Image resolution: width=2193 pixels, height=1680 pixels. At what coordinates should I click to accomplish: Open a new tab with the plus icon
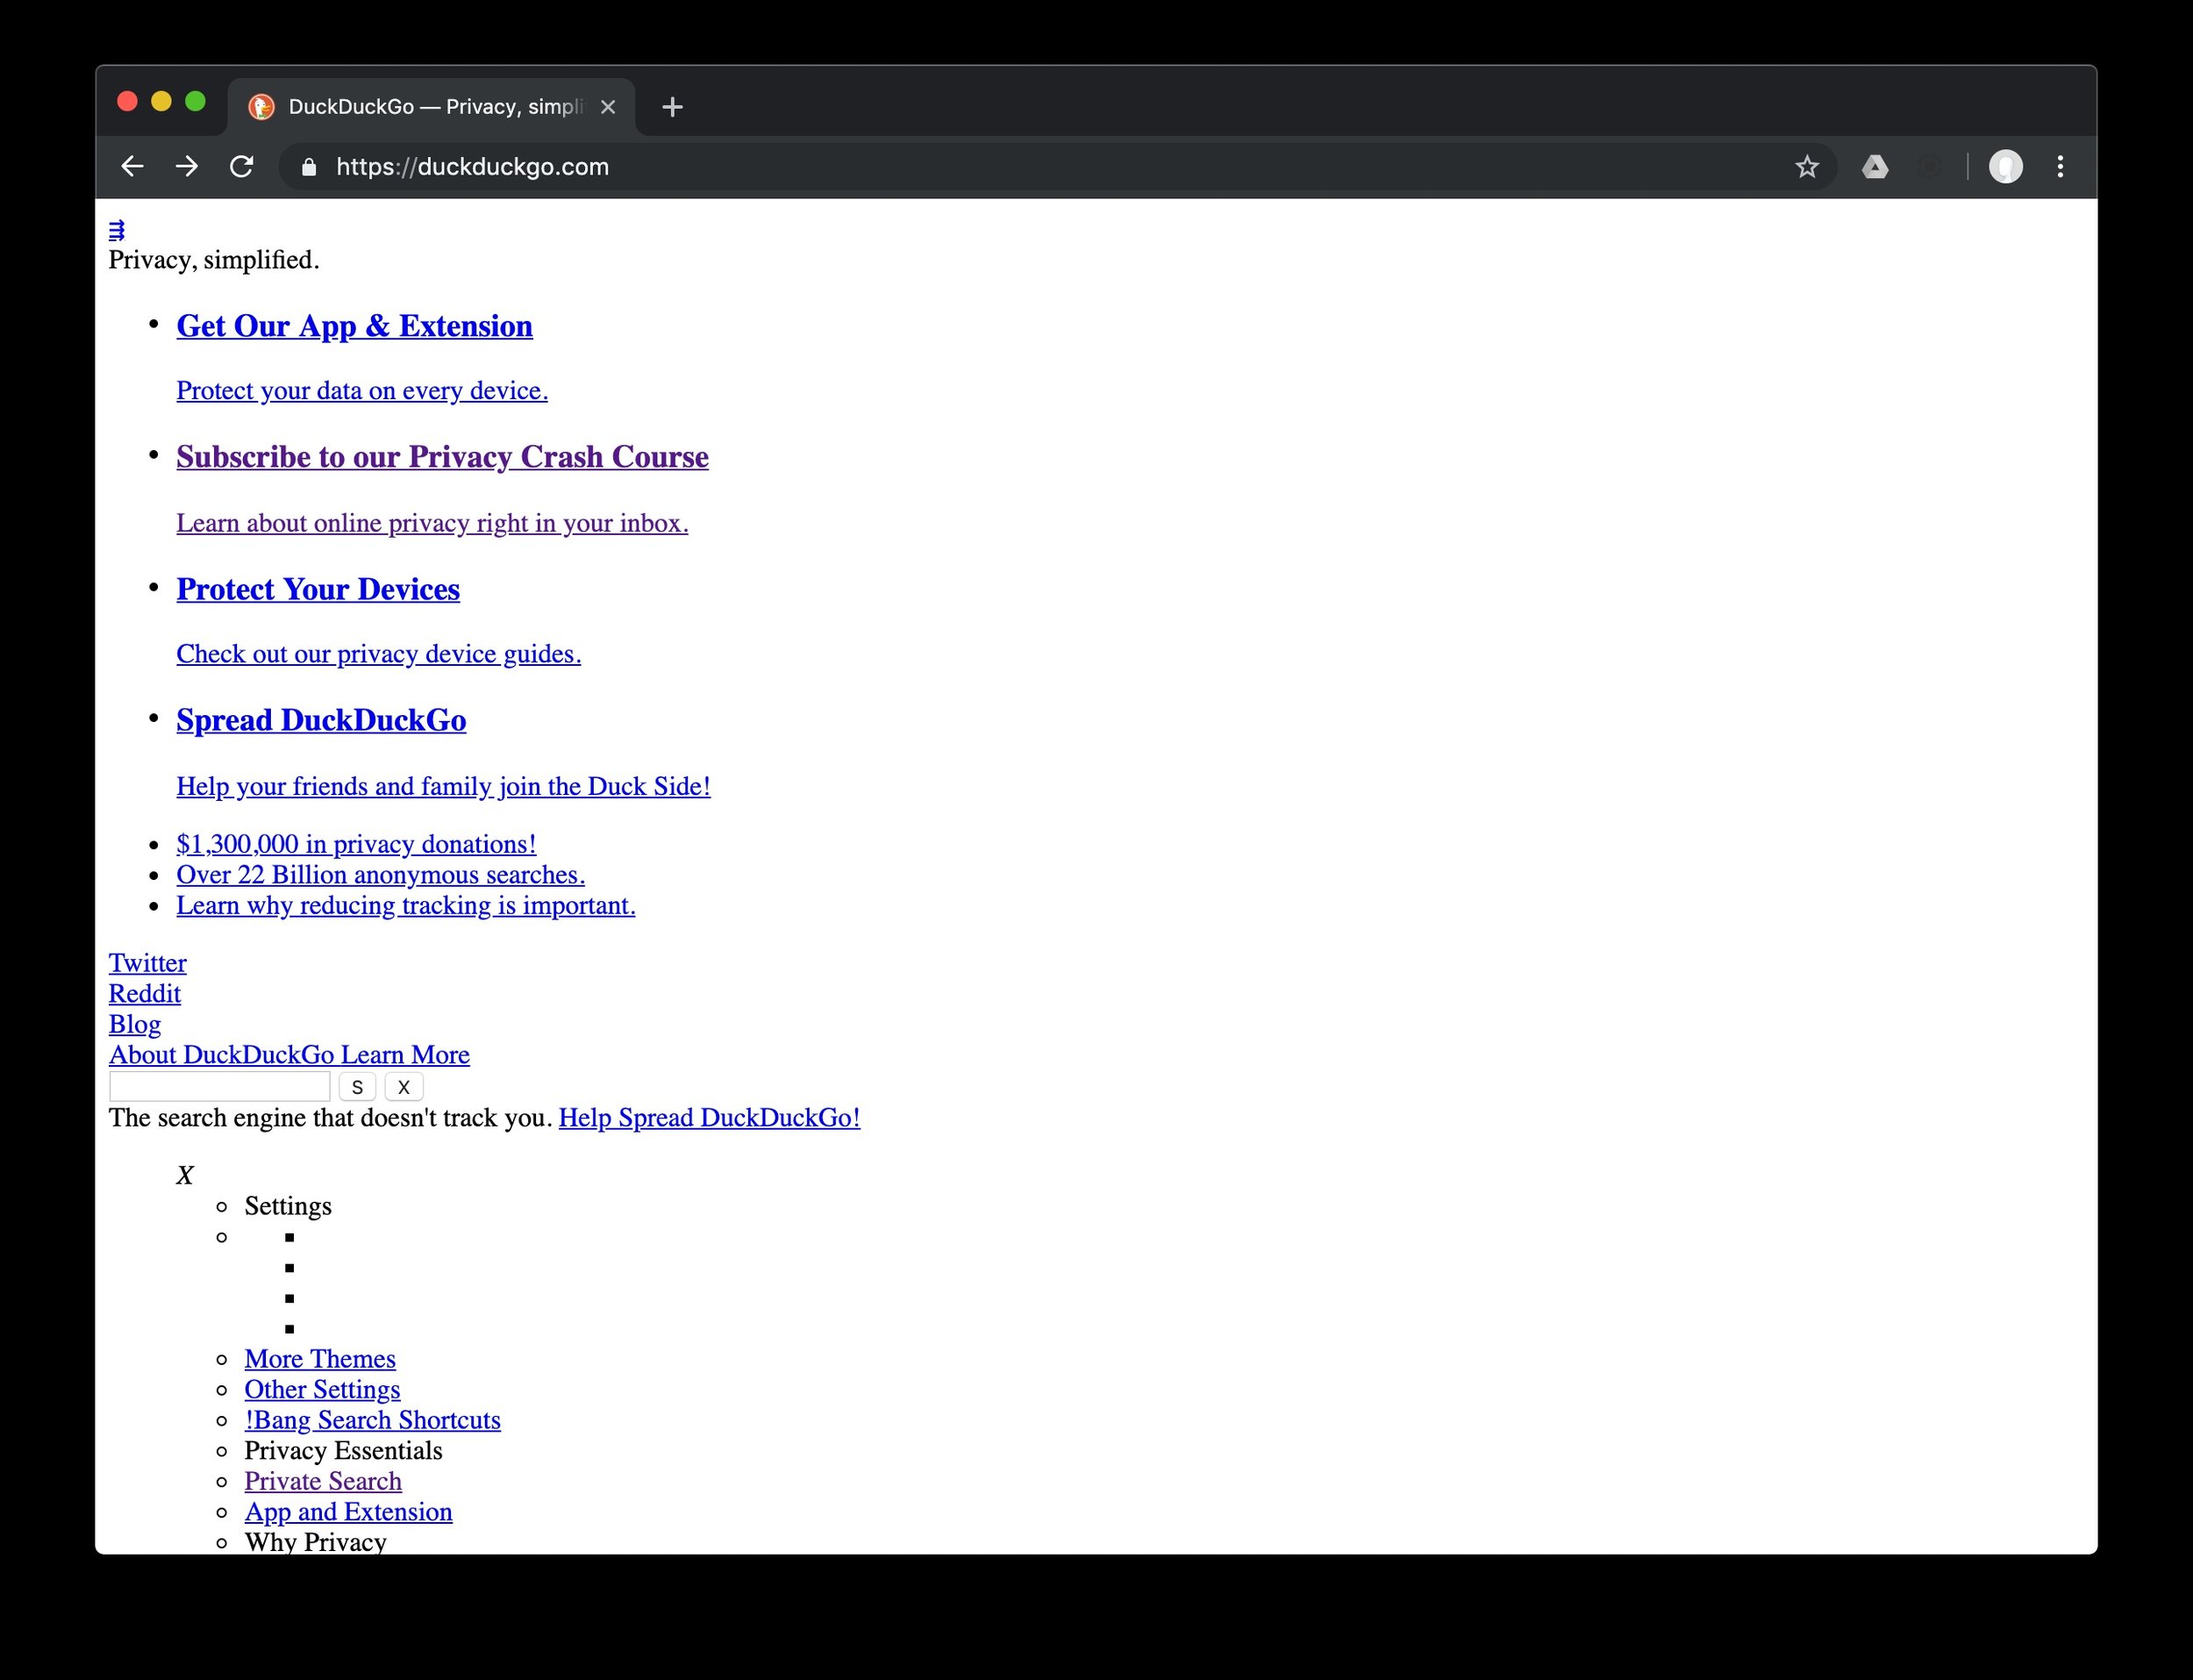pos(673,107)
